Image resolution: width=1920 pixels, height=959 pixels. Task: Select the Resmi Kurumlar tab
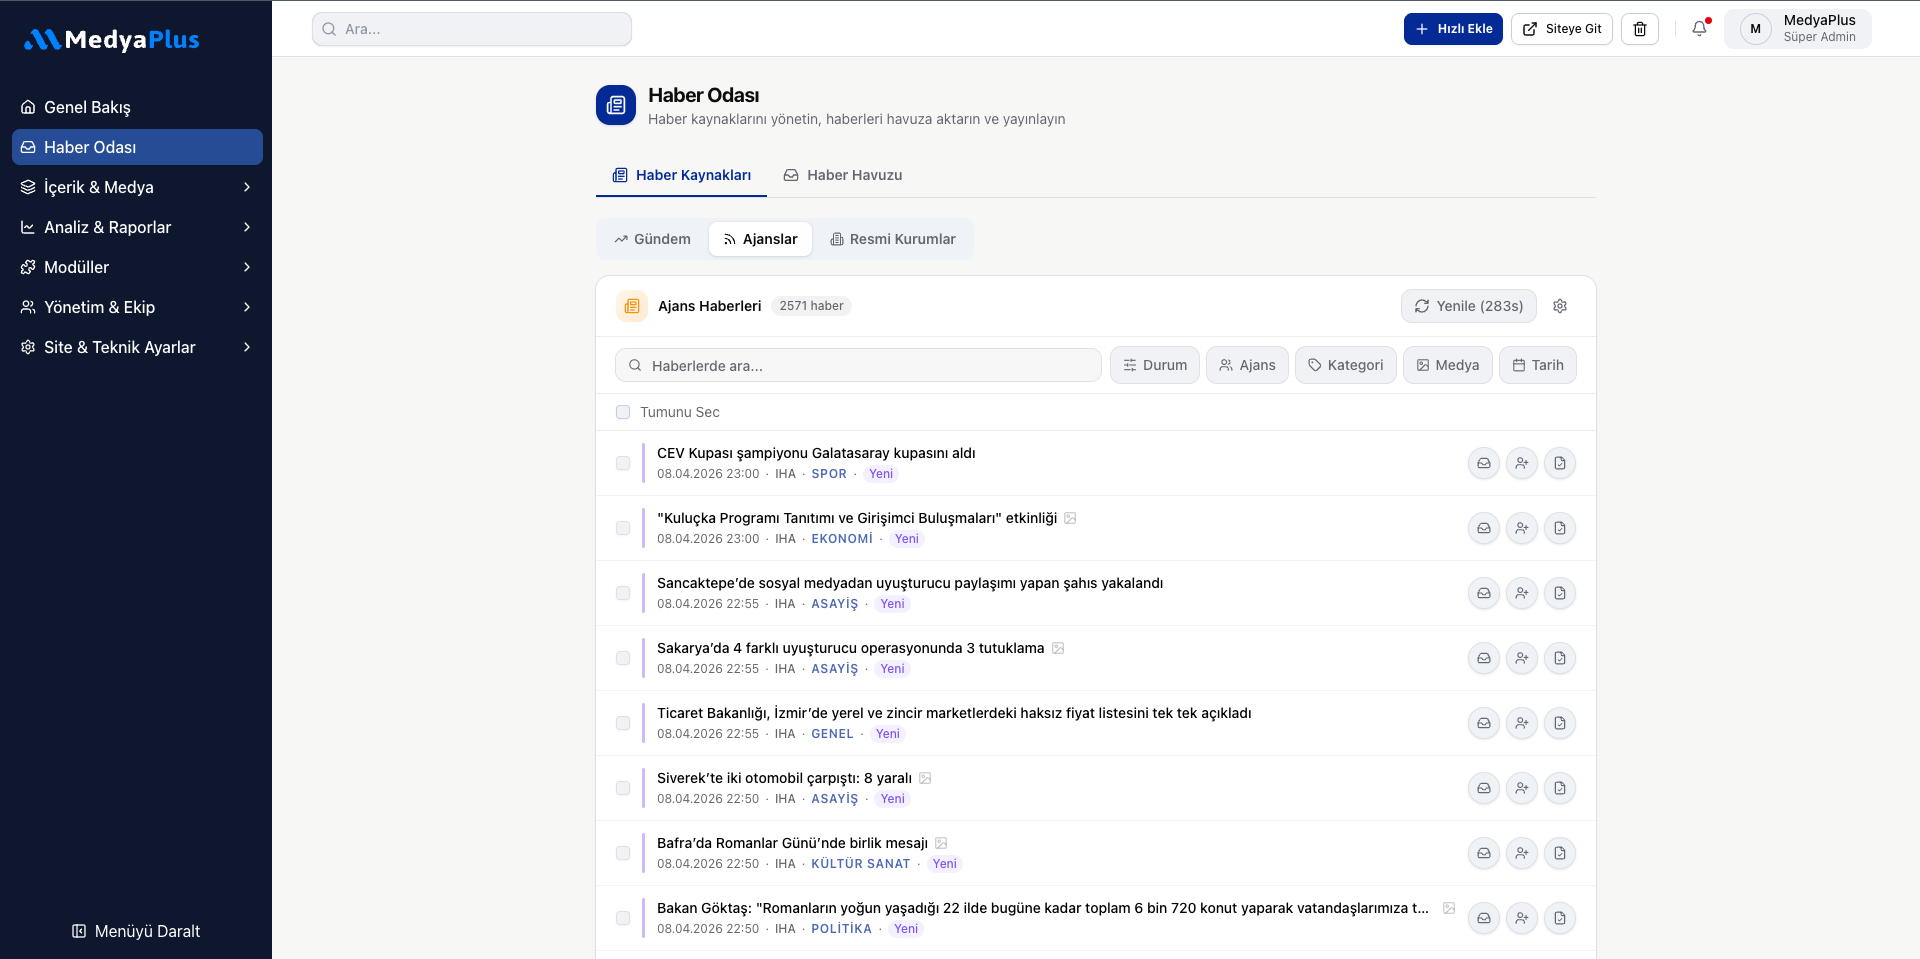pyautogui.click(x=892, y=239)
